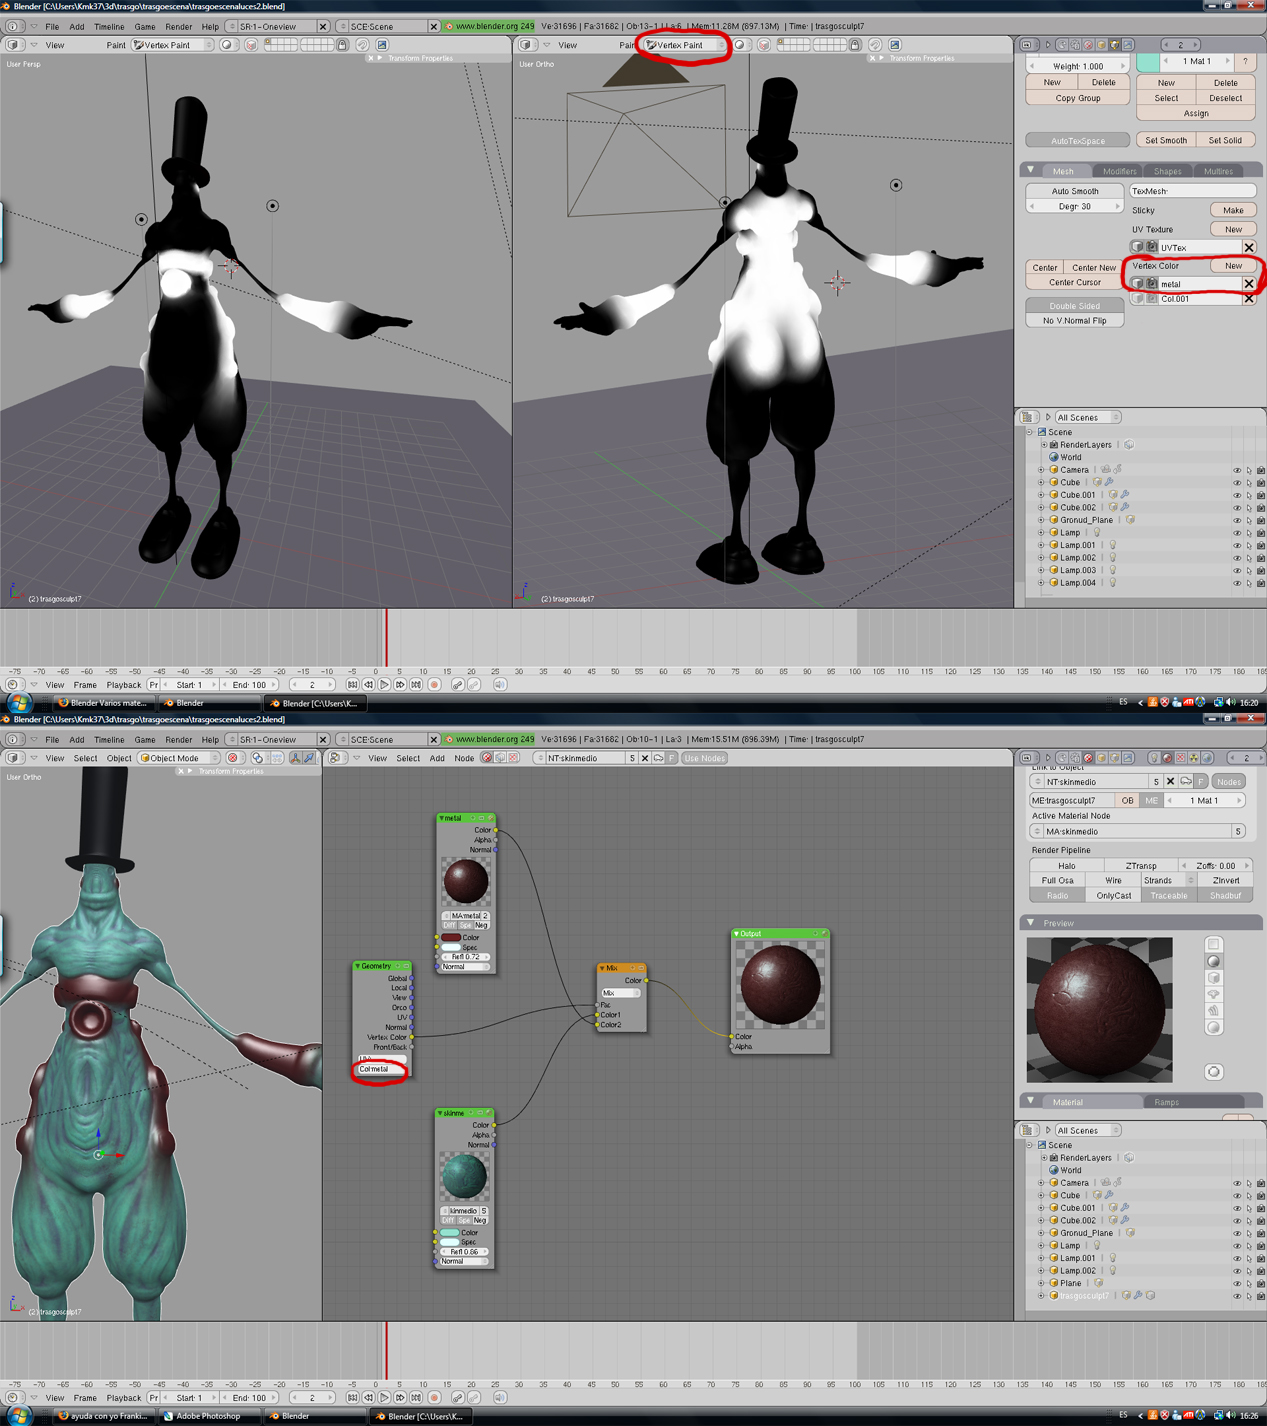Image resolution: width=1267 pixels, height=1426 pixels.
Task: Click Col:metal vertex color field in Geometry node
Action: 380,1069
